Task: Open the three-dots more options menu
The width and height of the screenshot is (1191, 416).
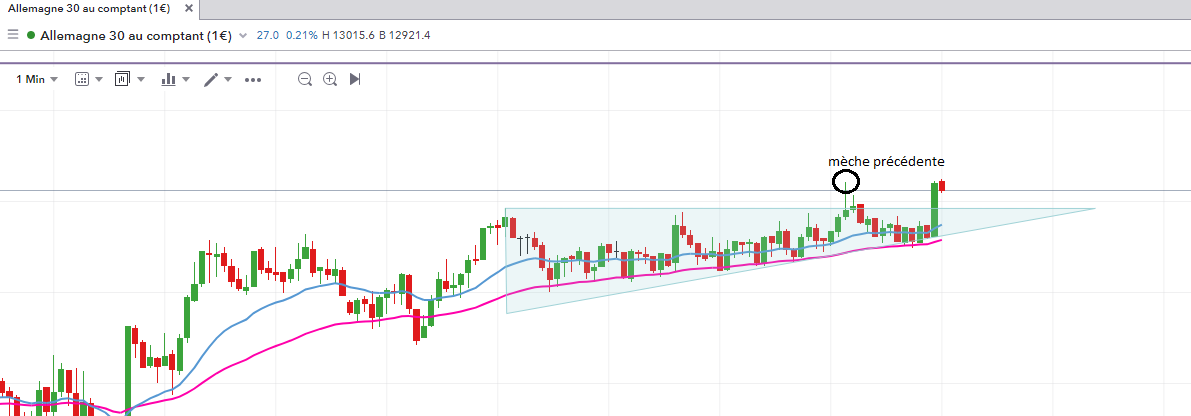Action: [252, 79]
